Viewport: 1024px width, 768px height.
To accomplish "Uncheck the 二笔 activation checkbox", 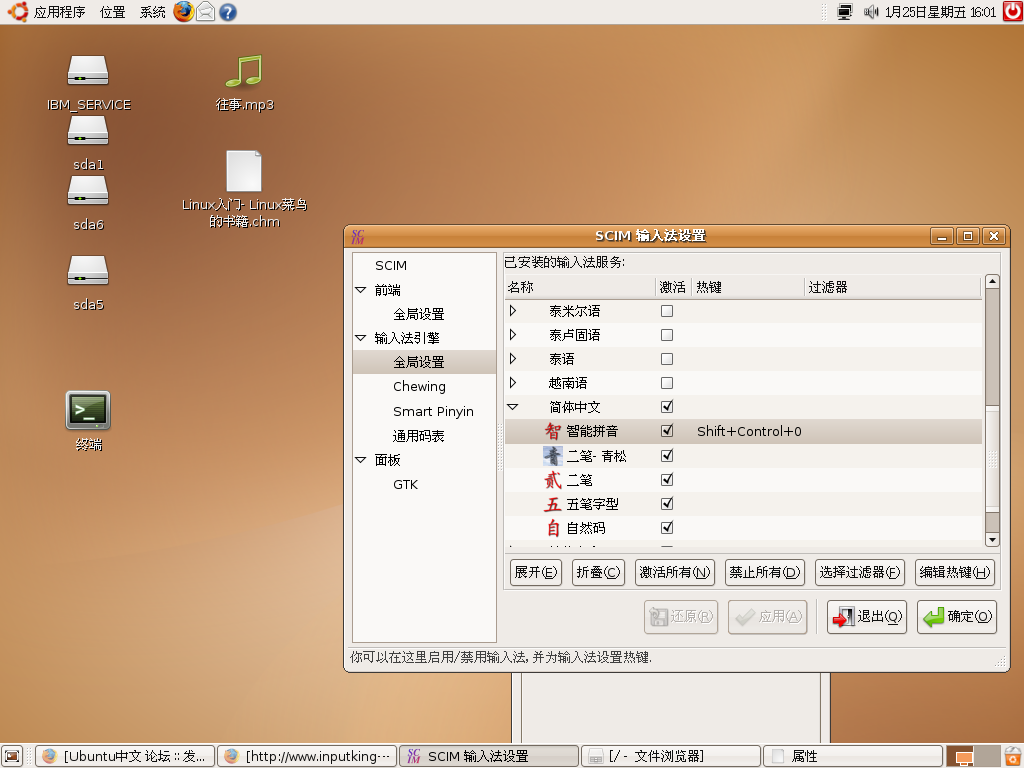I will point(667,479).
